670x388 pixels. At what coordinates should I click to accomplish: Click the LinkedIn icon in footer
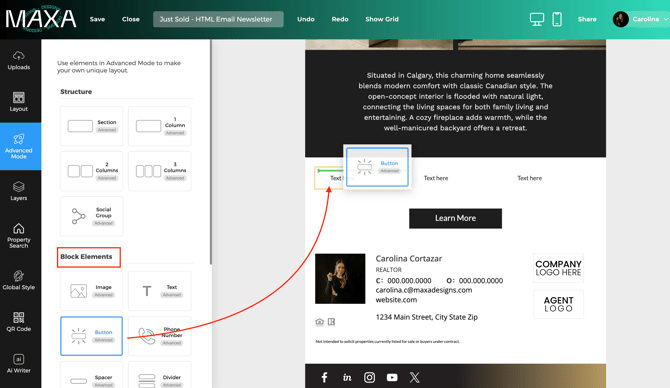347,377
